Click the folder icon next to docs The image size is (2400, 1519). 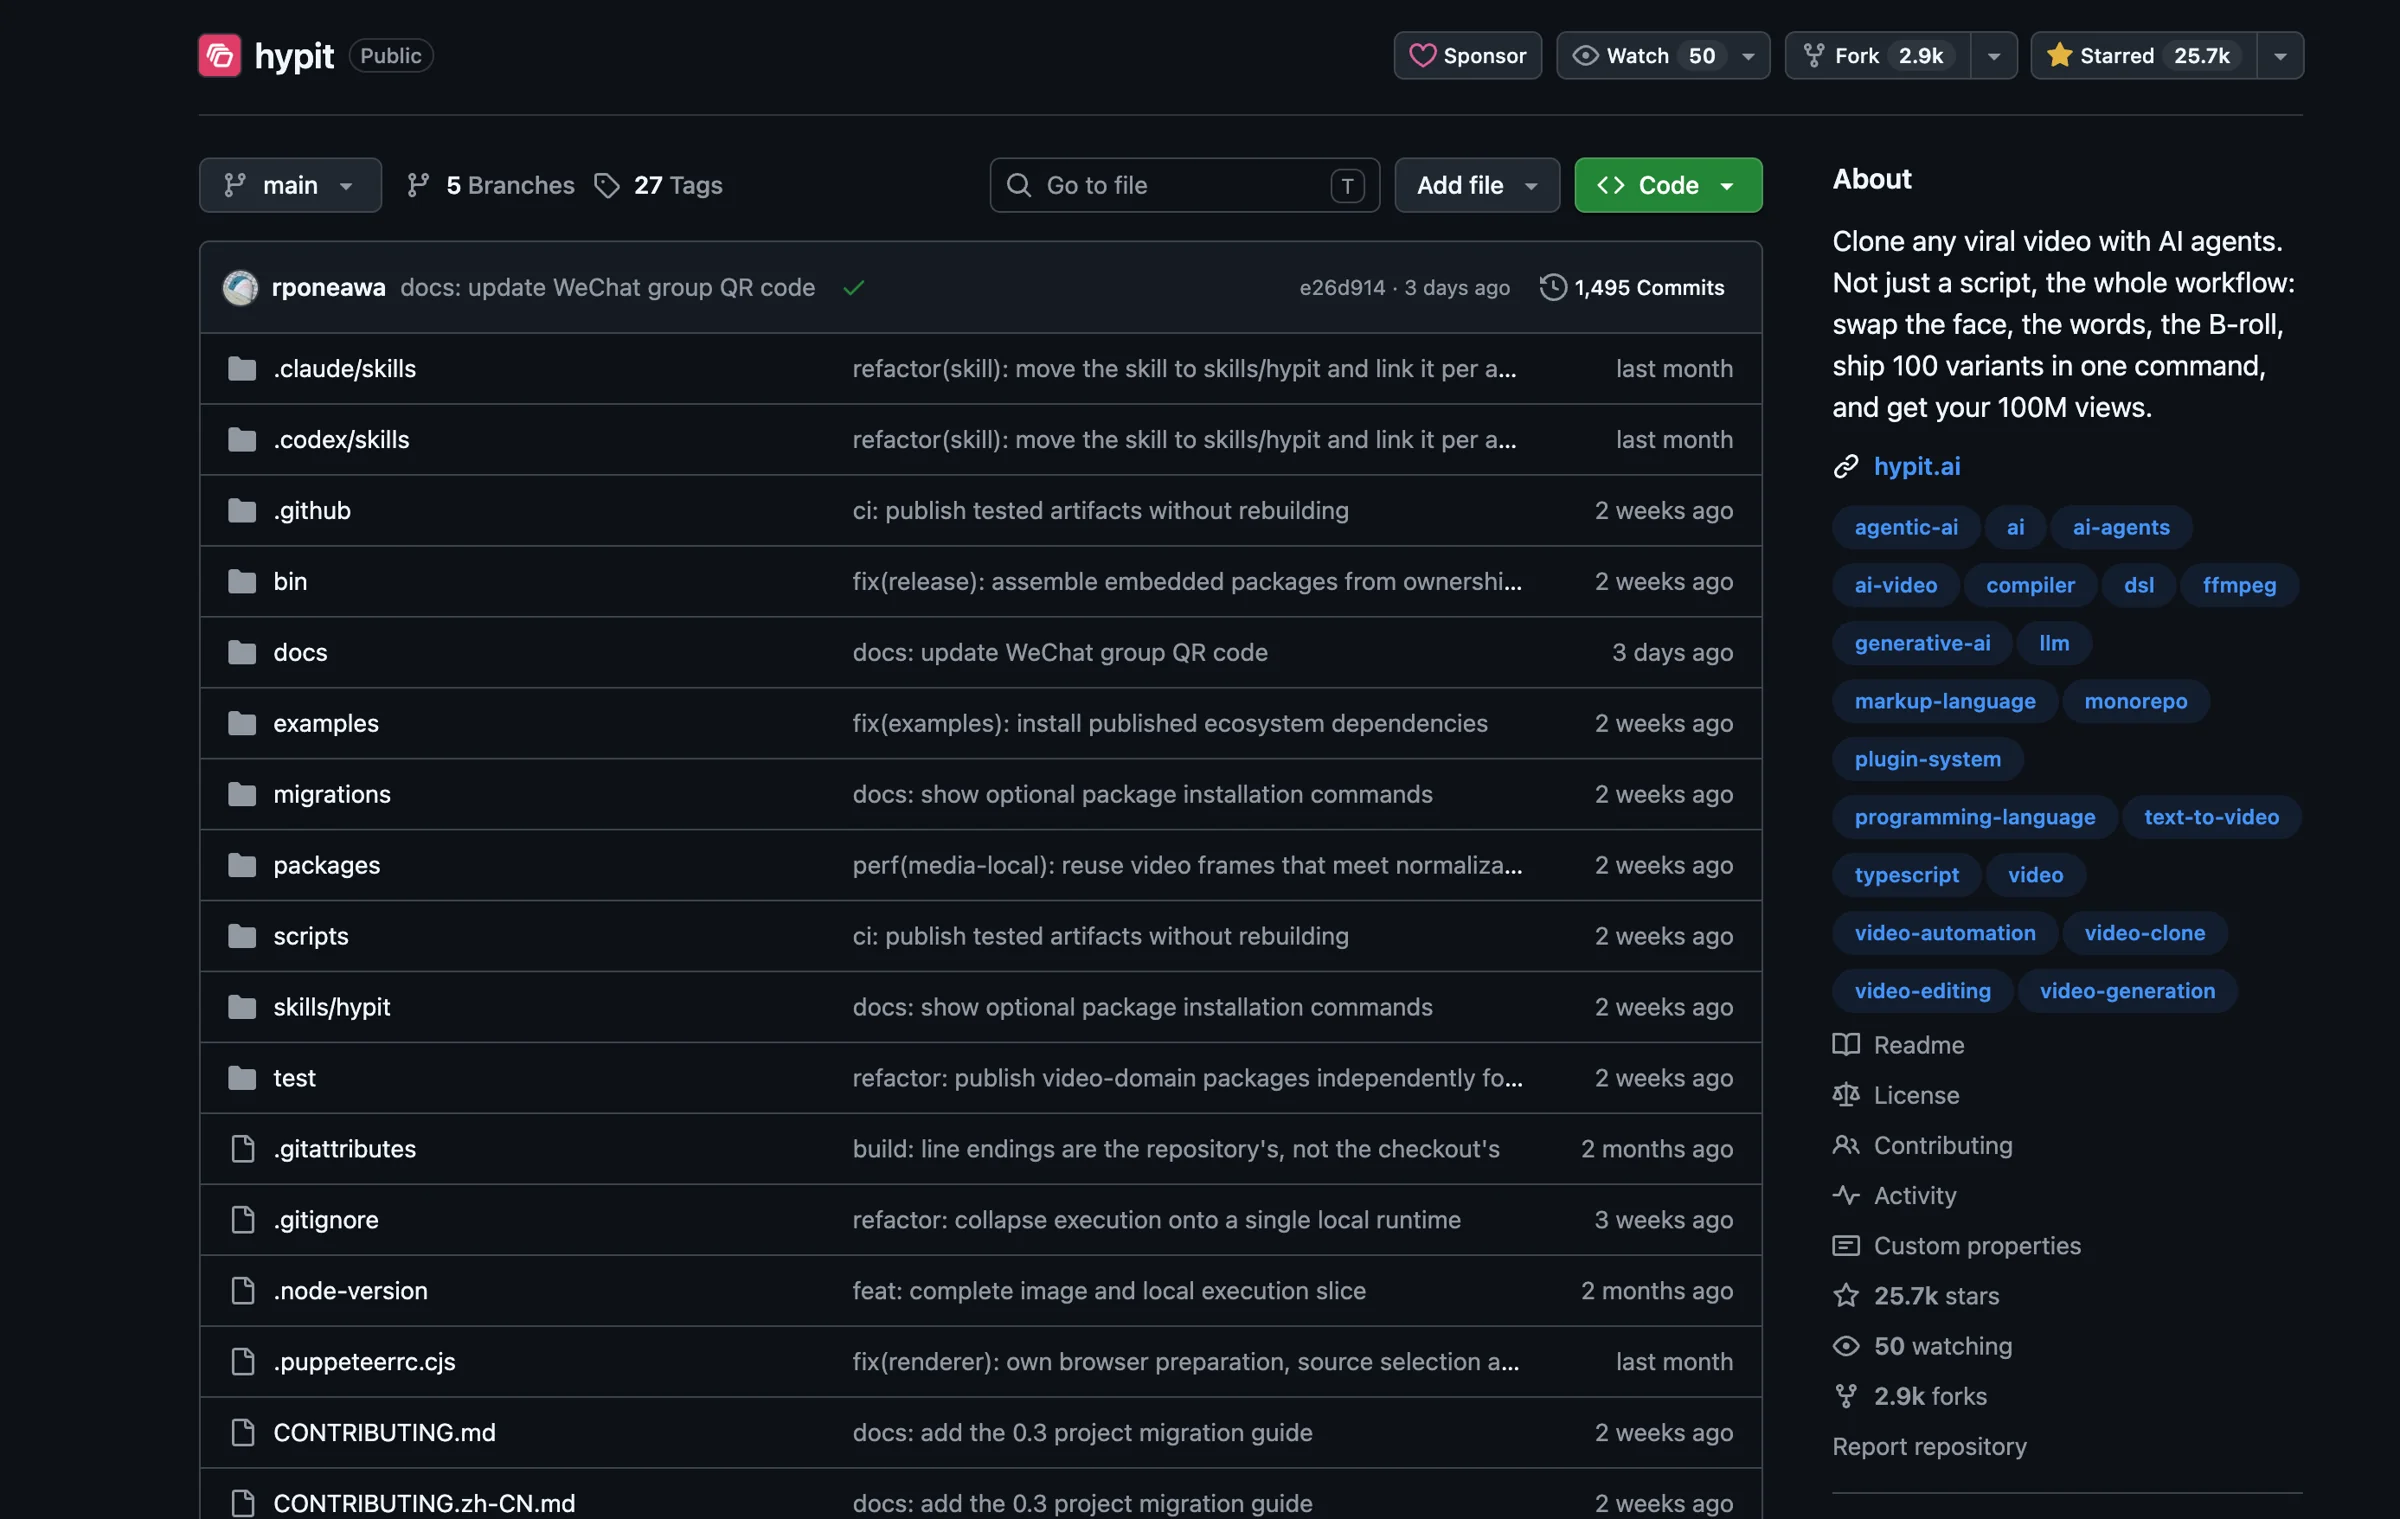(x=242, y=653)
